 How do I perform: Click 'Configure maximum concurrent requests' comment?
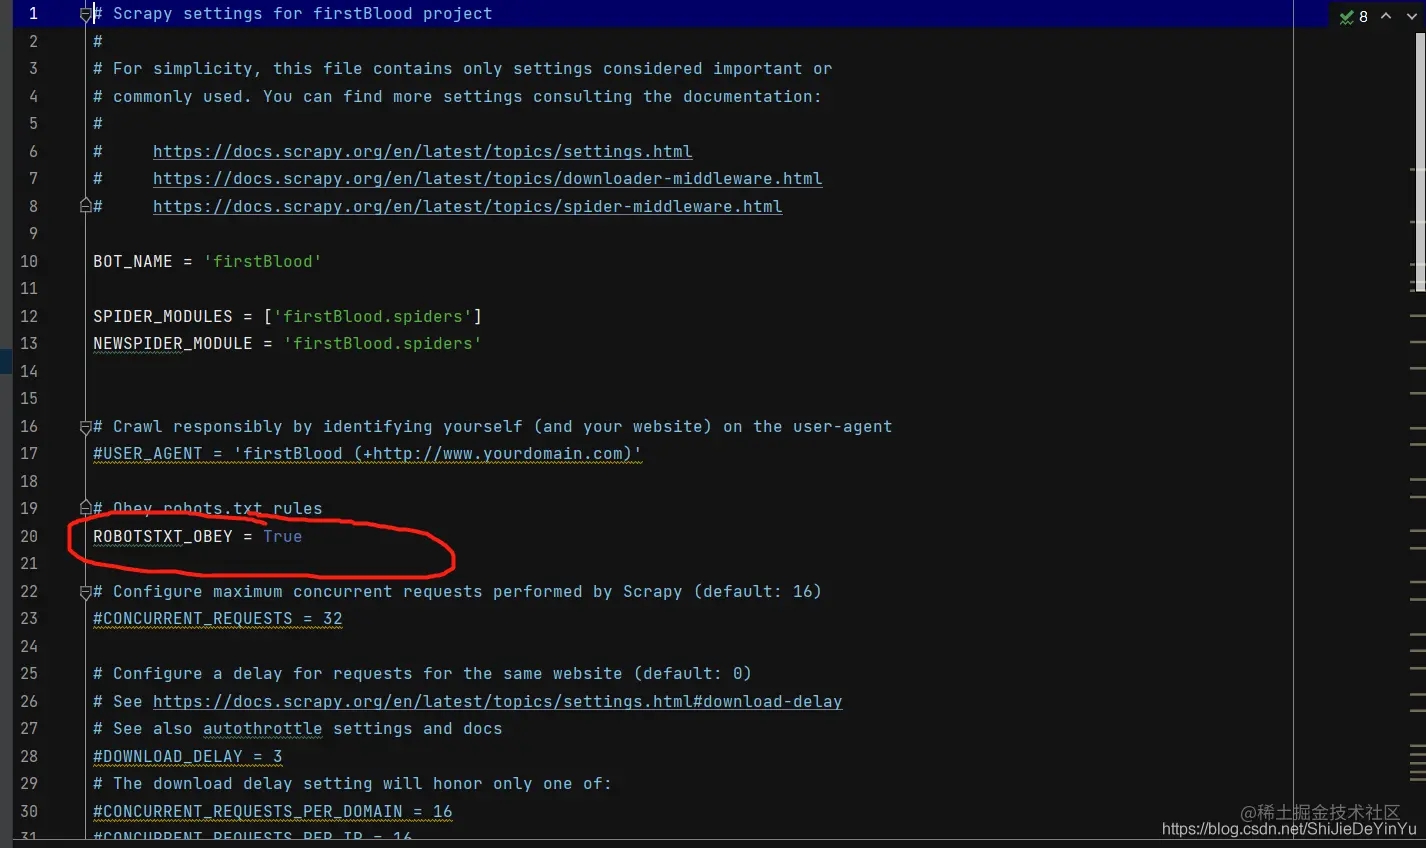(457, 592)
